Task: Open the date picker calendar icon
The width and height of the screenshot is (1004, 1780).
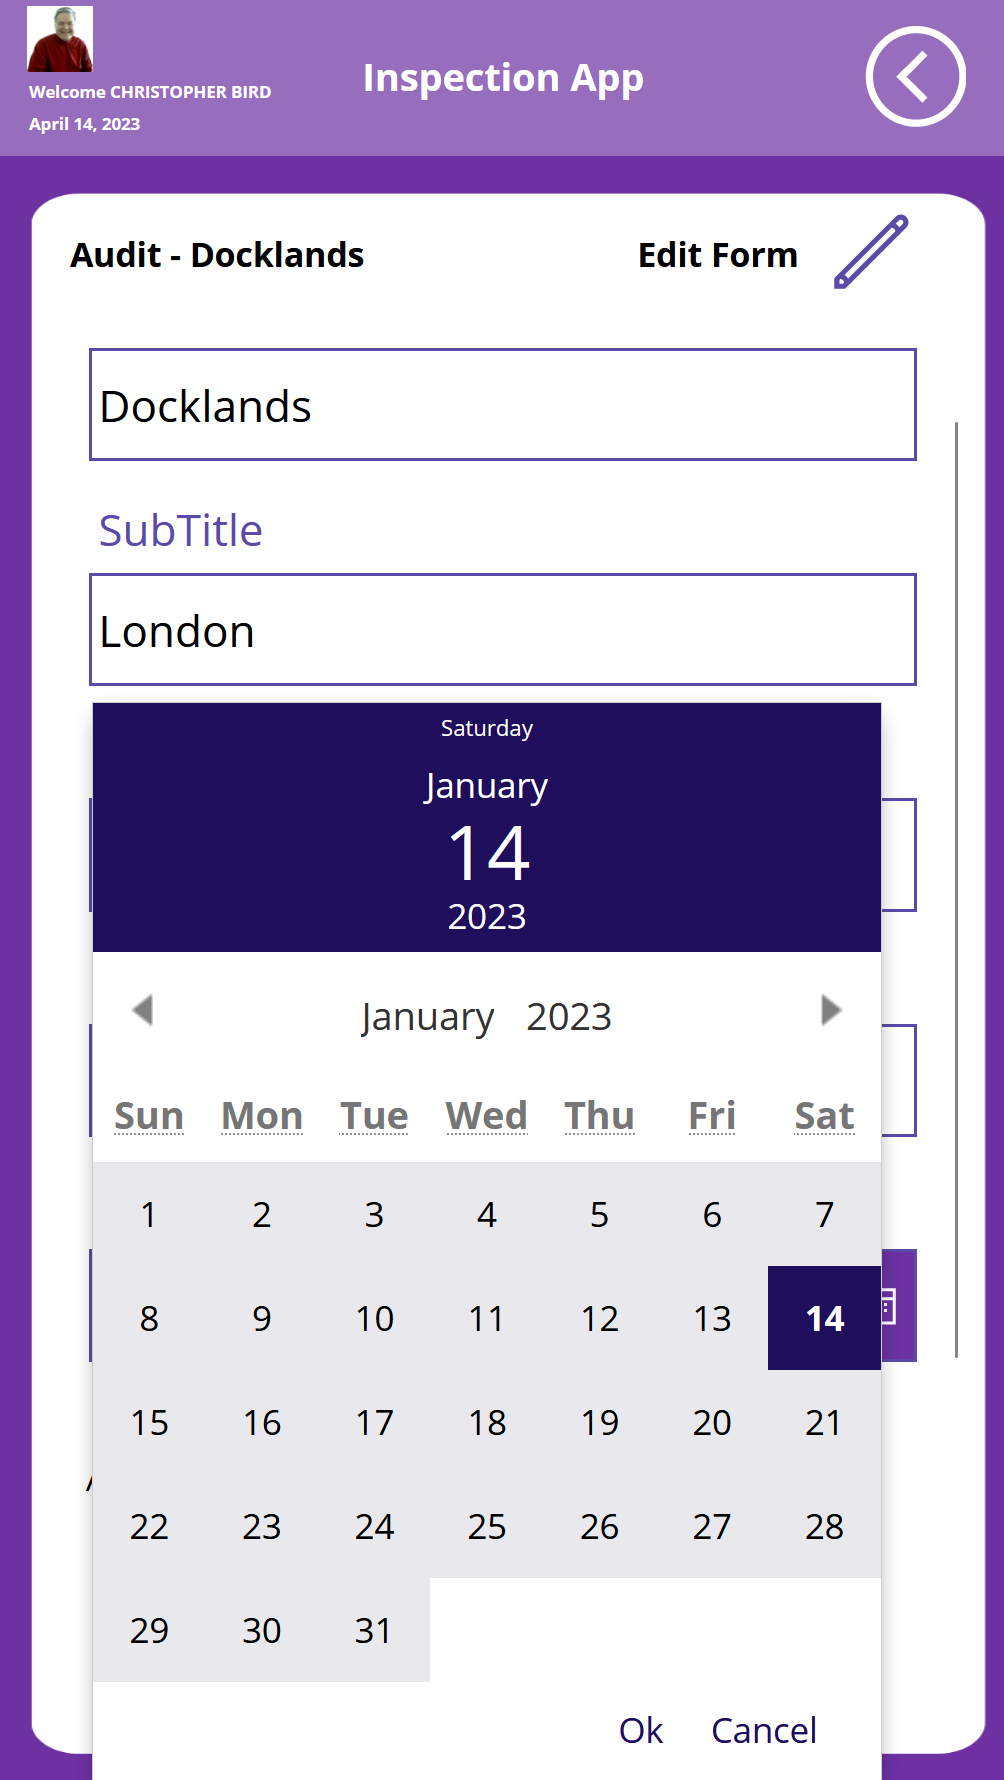Action: (x=889, y=1307)
